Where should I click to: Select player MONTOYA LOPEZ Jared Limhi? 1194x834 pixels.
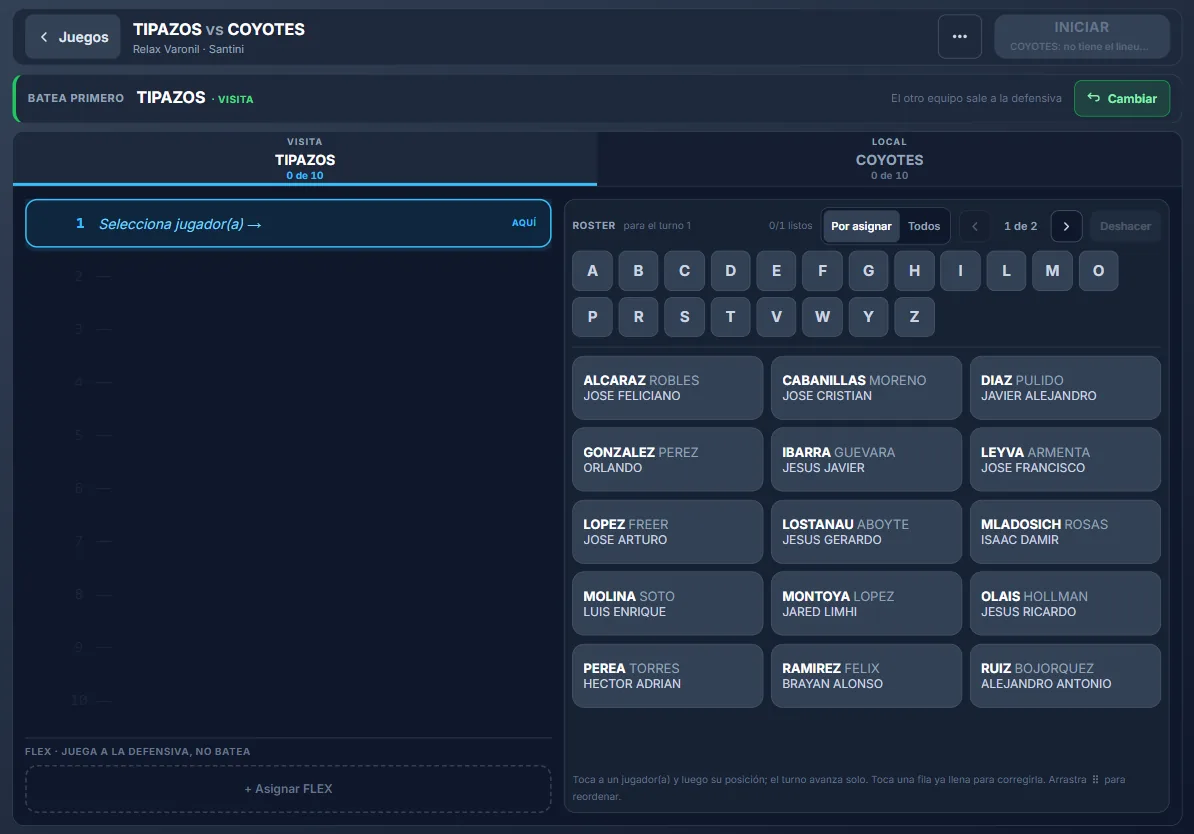coord(867,603)
